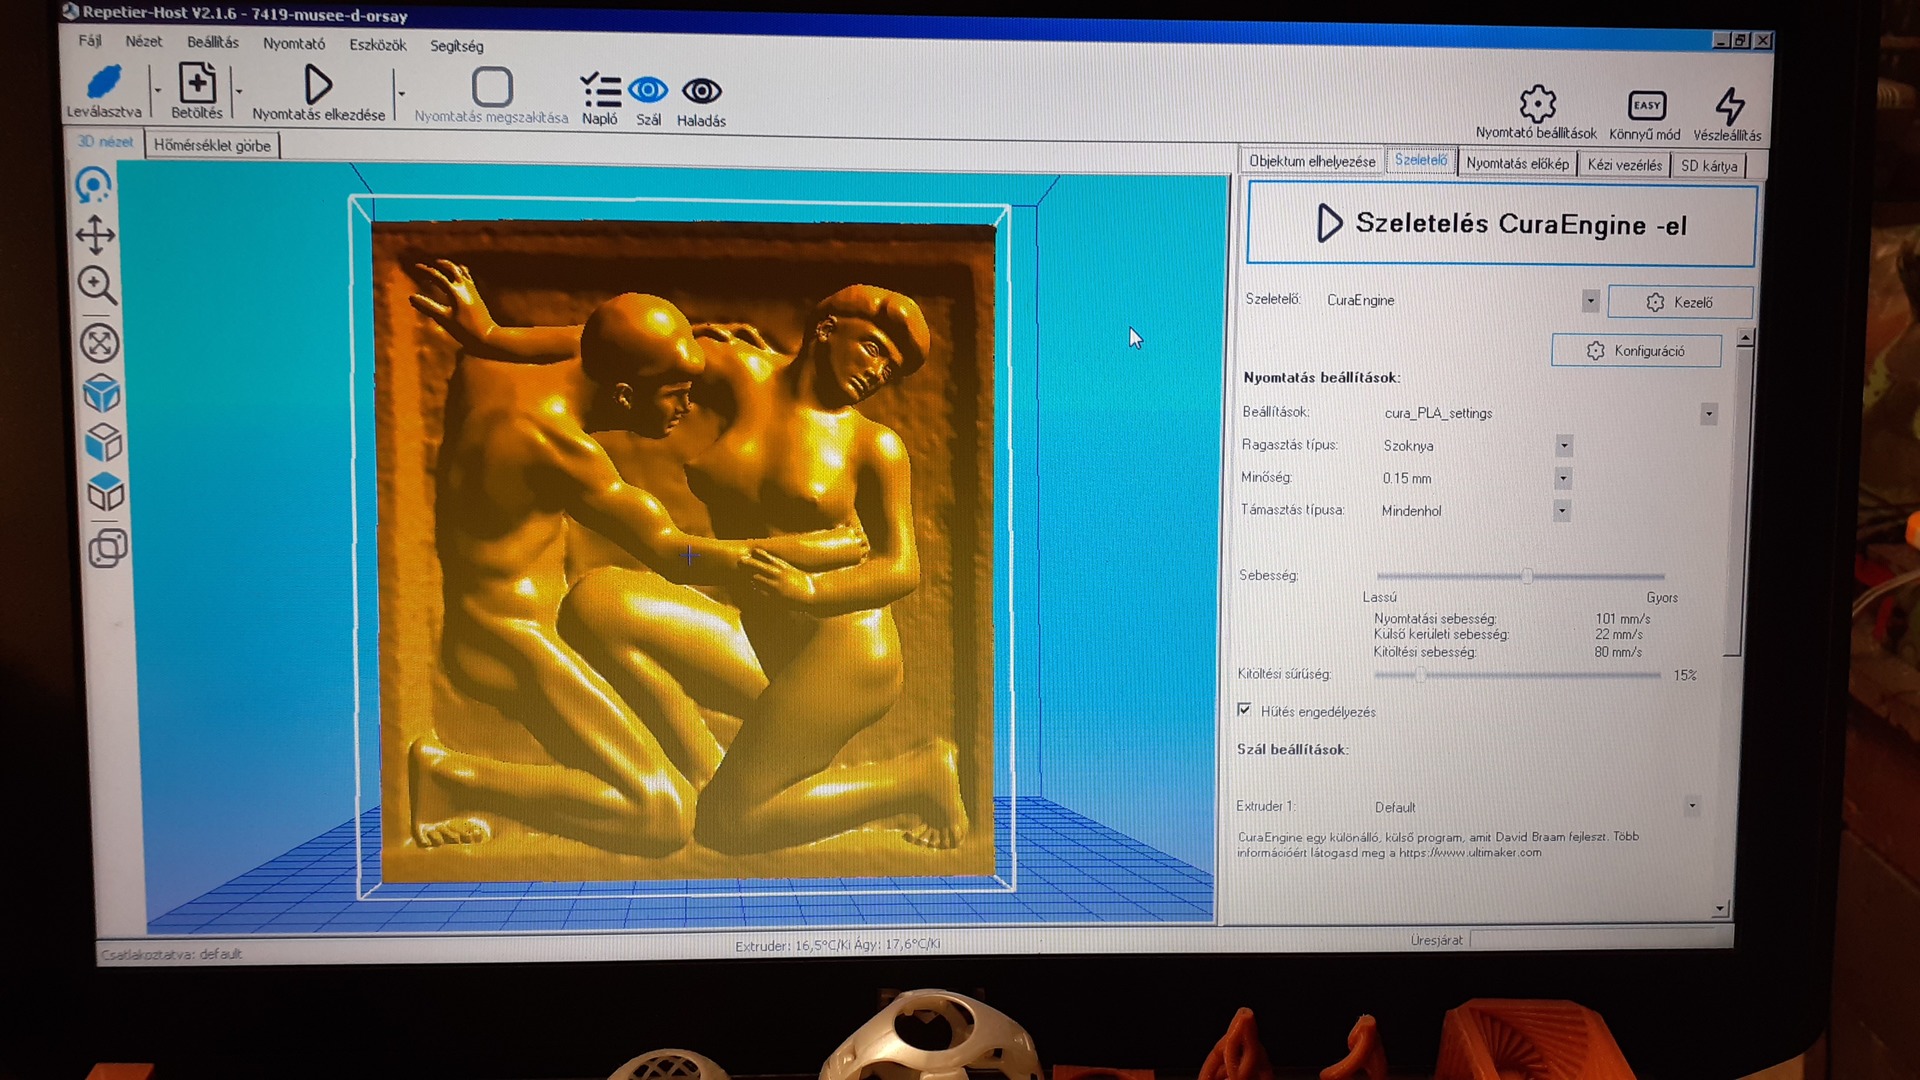Expand the Ragasztás típus dropdown
Image resolution: width=1920 pixels, height=1080 pixels.
point(1564,446)
